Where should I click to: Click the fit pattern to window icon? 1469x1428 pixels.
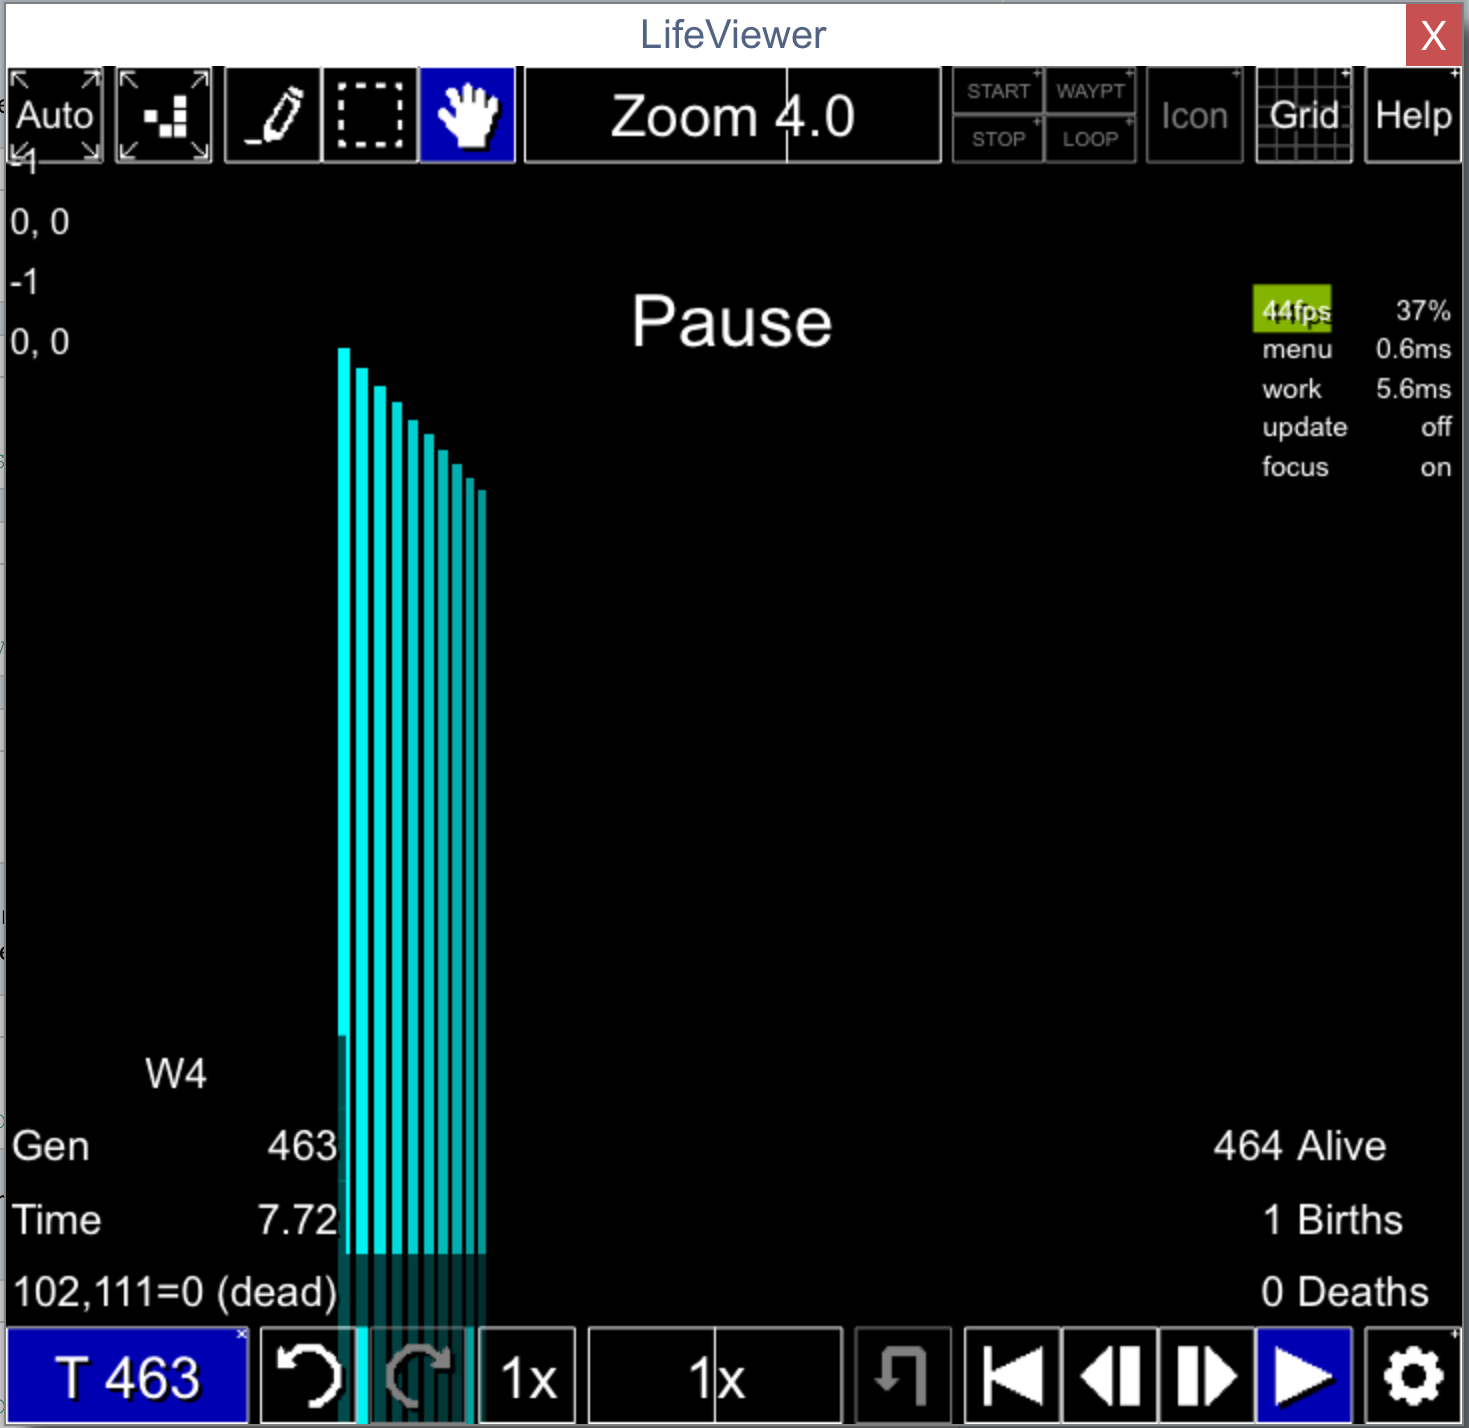[164, 115]
